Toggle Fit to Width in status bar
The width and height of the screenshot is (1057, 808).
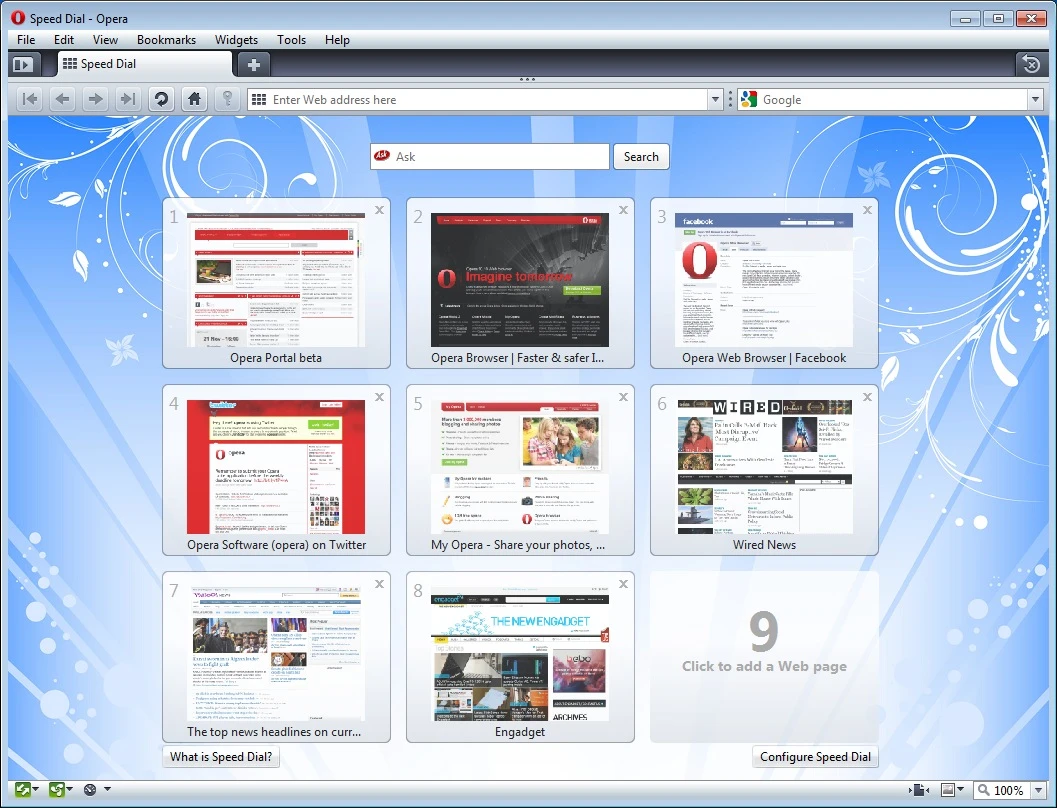coord(919,790)
